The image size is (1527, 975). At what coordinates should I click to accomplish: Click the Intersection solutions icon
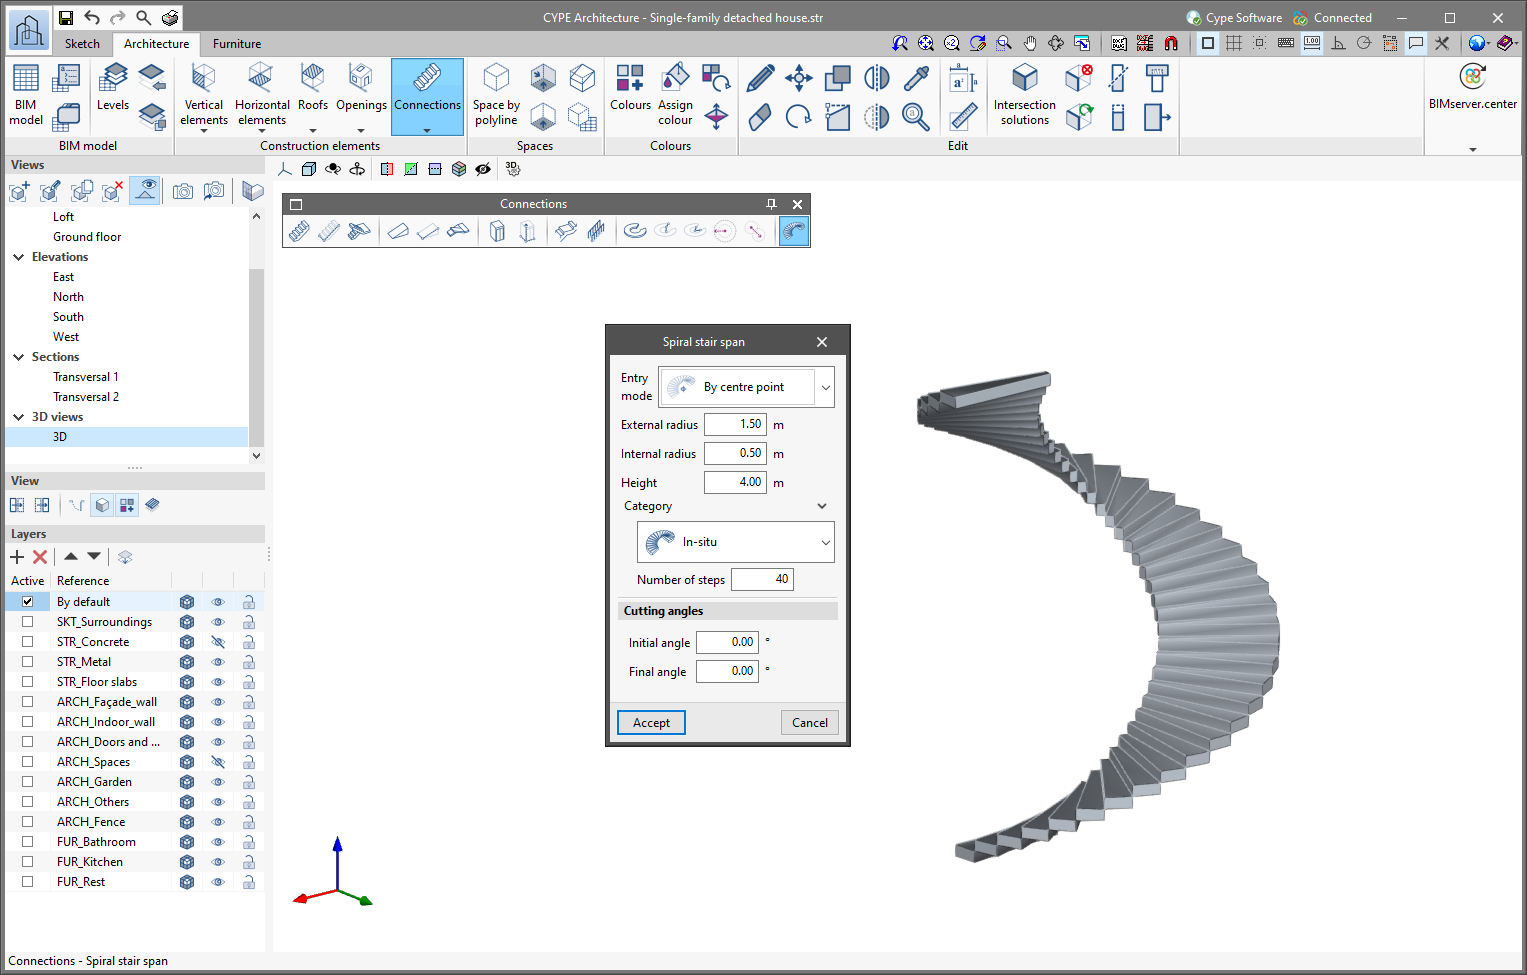coord(1024,95)
